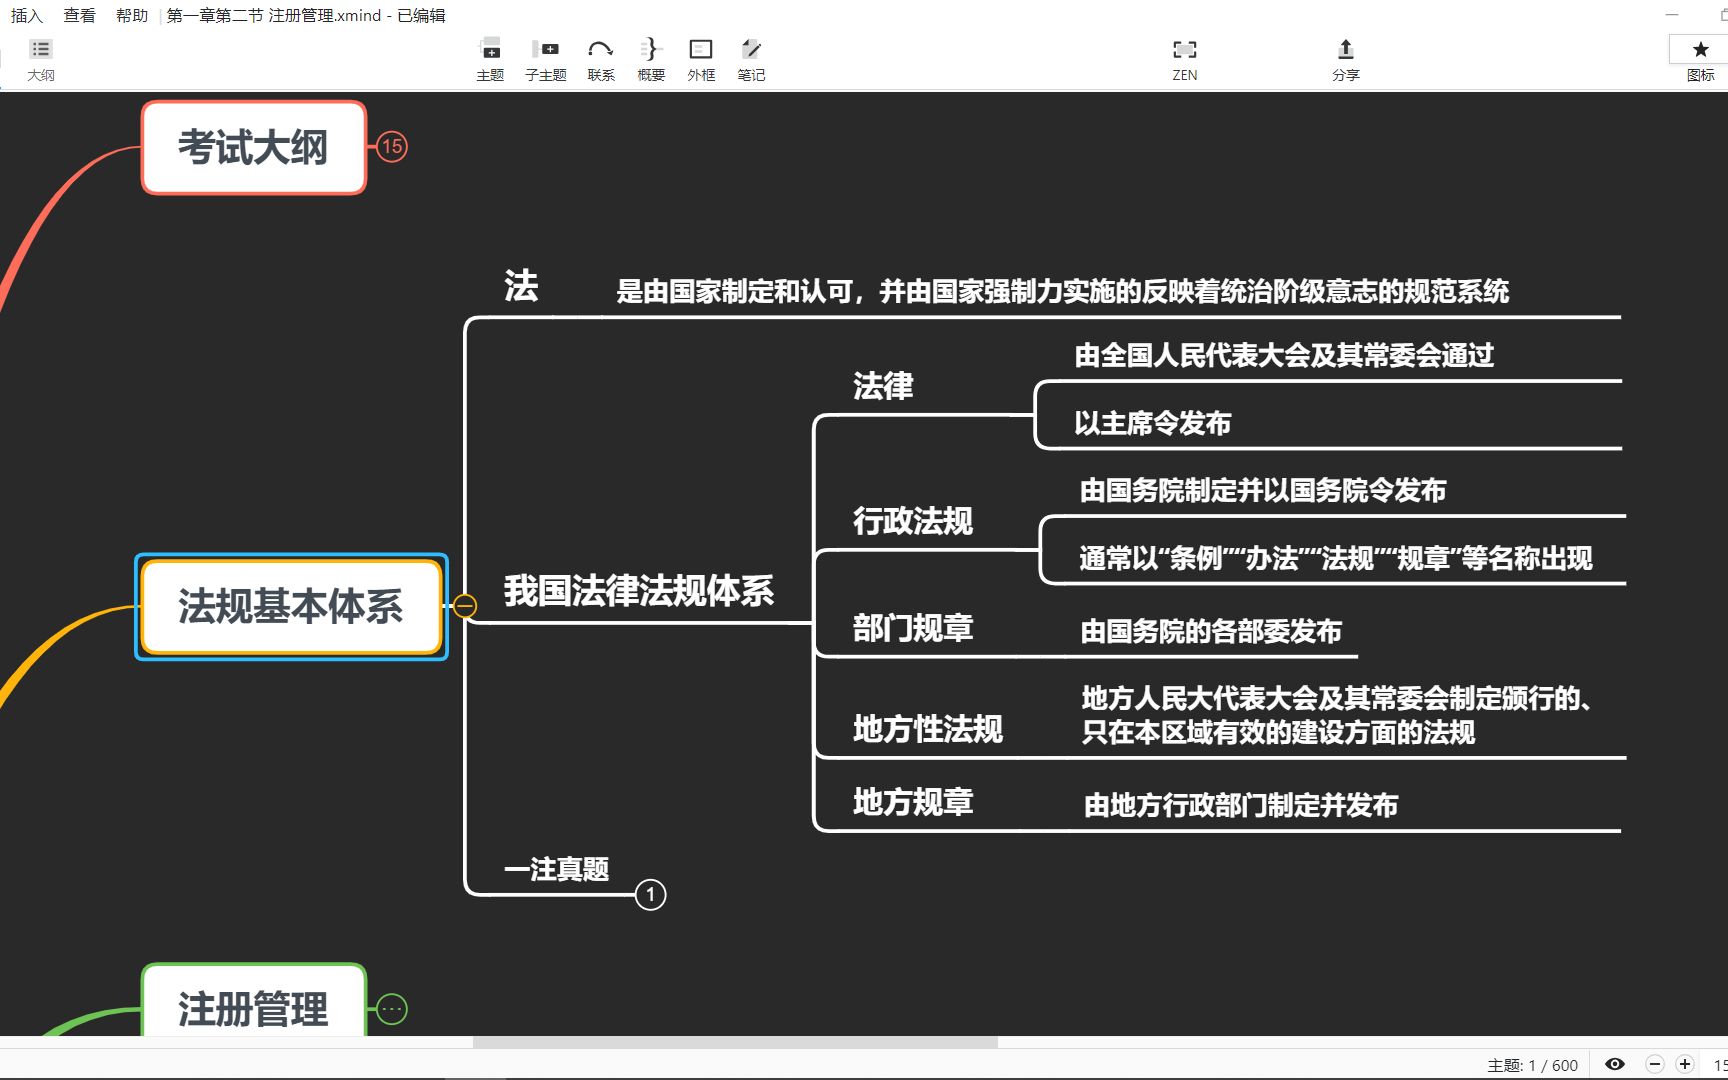Screen dimensions: 1728x1080
Task: Select the 我国法律法规体系 subtopic
Action: (x=638, y=590)
